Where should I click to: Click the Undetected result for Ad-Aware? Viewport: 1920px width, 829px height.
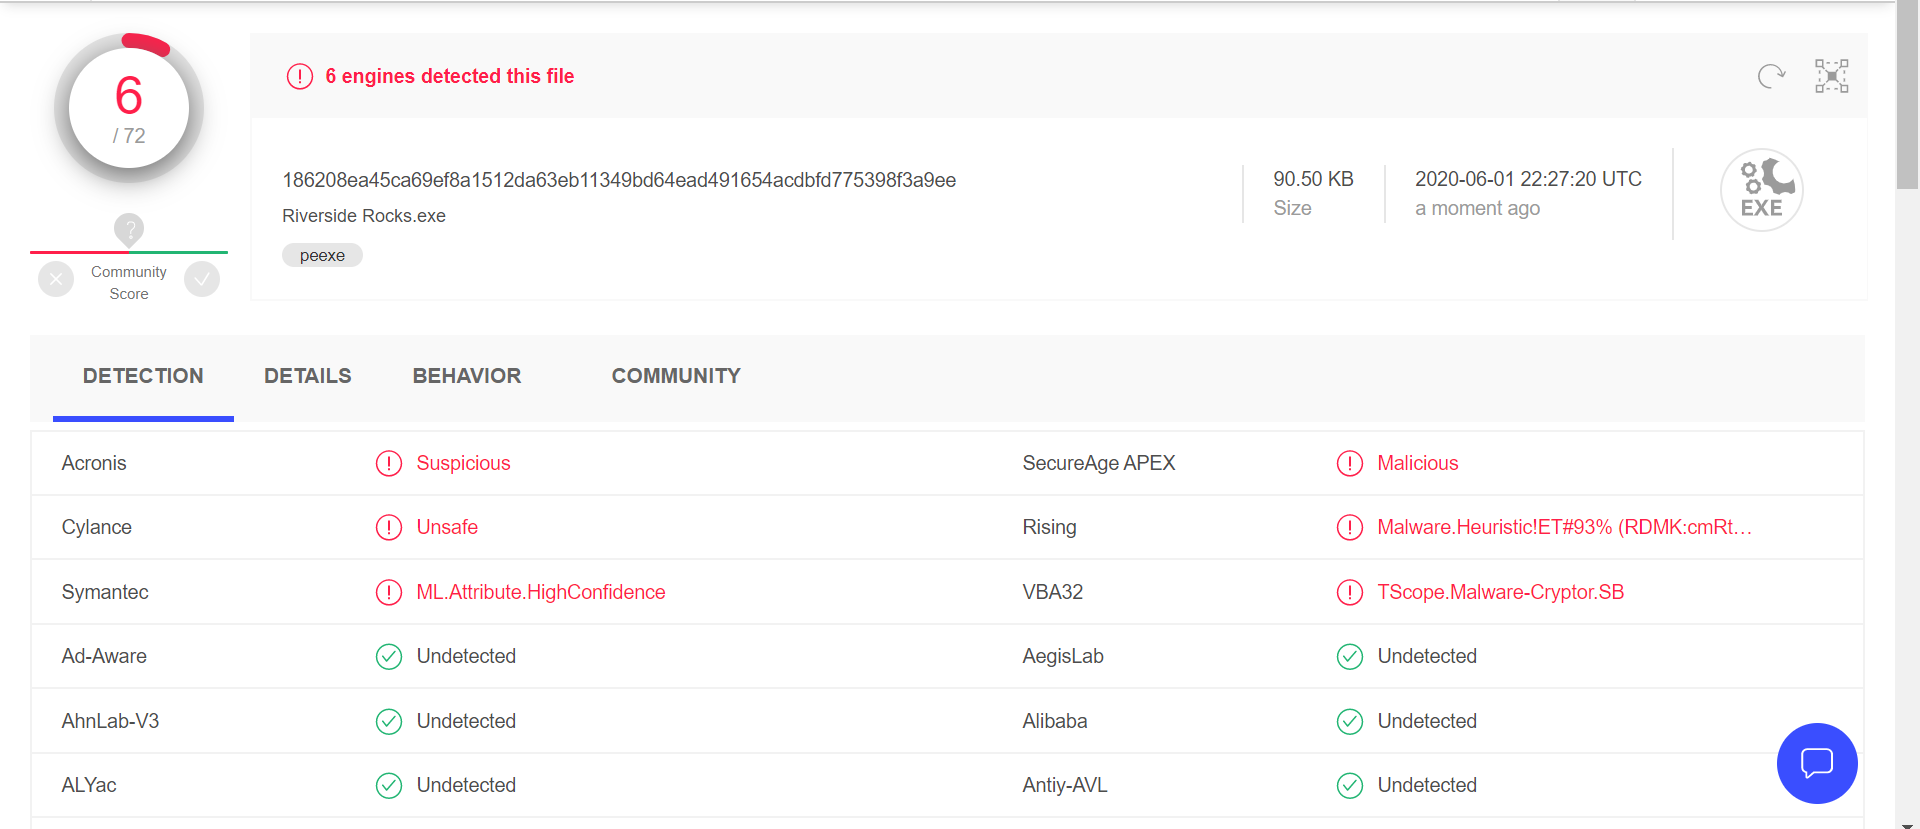coord(466,656)
